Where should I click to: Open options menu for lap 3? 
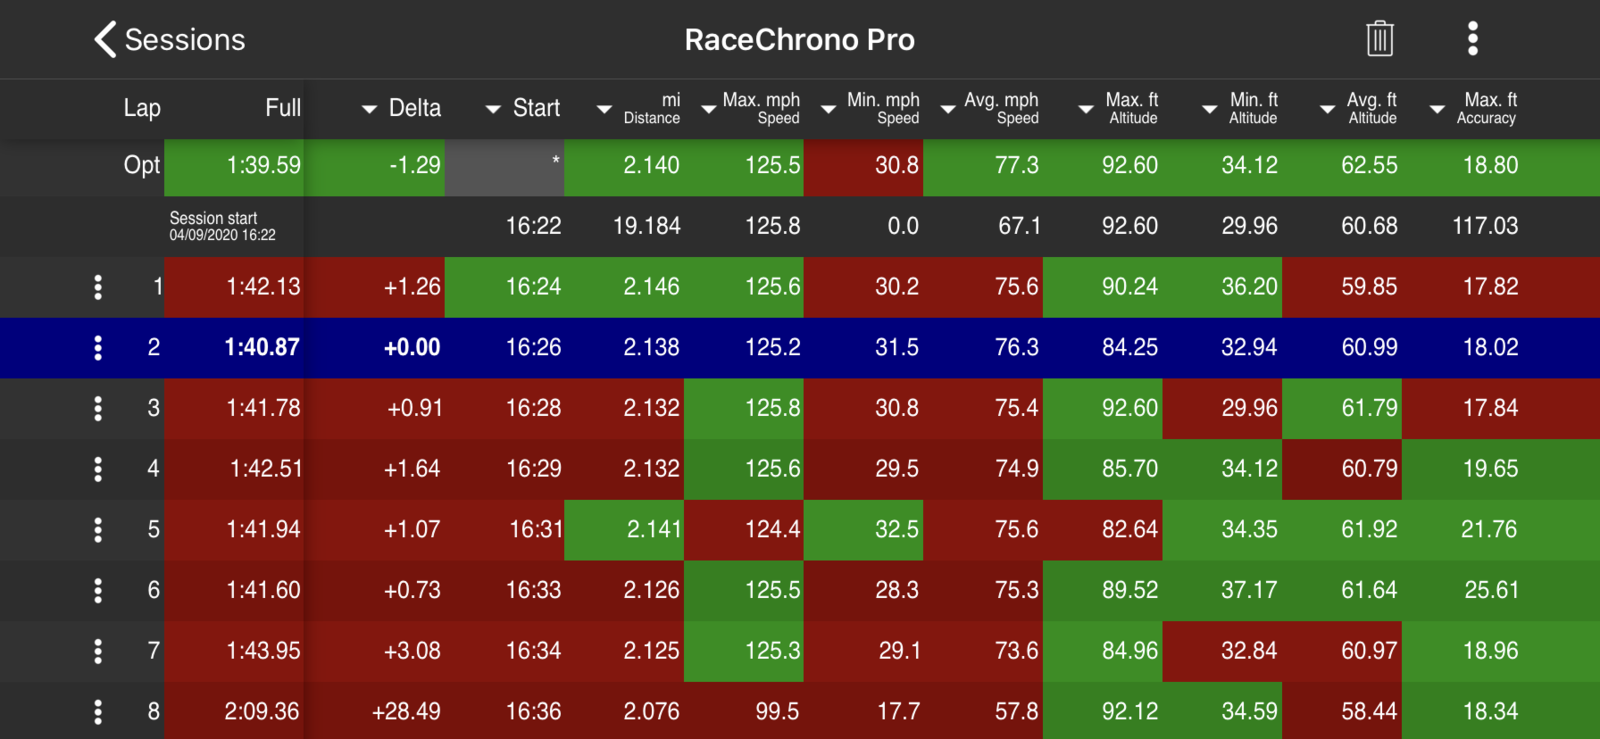pyautogui.click(x=98, y=408)
